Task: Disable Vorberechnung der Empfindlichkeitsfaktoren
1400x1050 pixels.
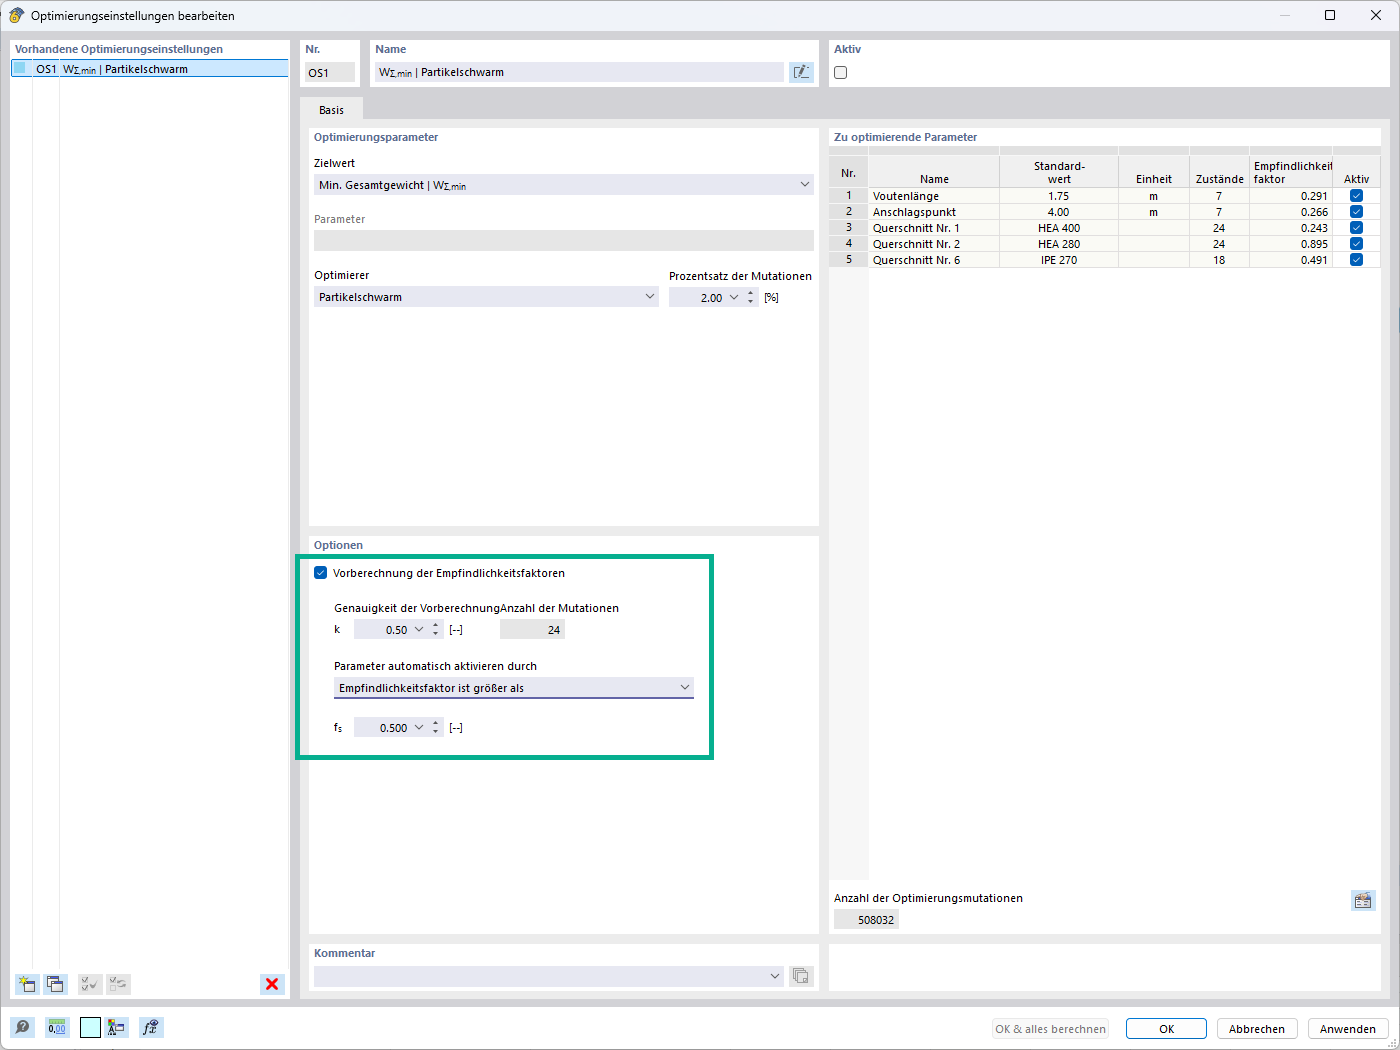Action: pos(321,572)
